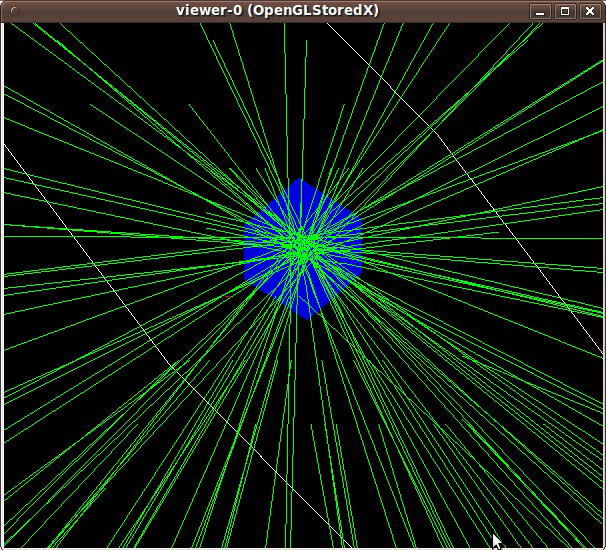Minimize the viewer-0 window
The width and height of the screenshot is (606, 550).
click(x=541, y=11)
